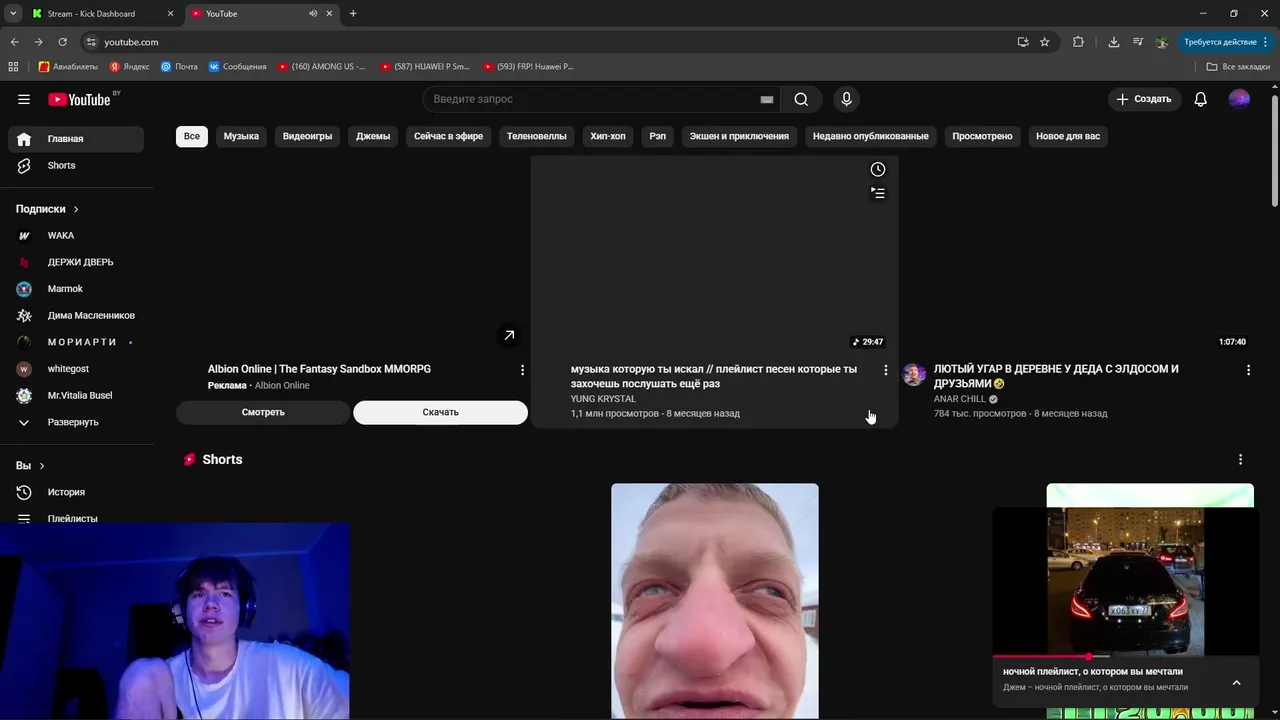
Task: Open the Albion Online ad external link icon
Action: [509, 335]
